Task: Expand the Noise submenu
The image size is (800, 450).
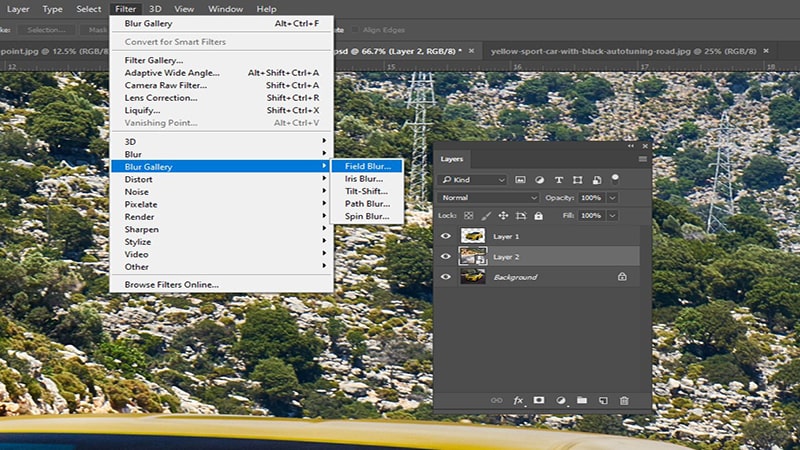Action: point(222,192)
